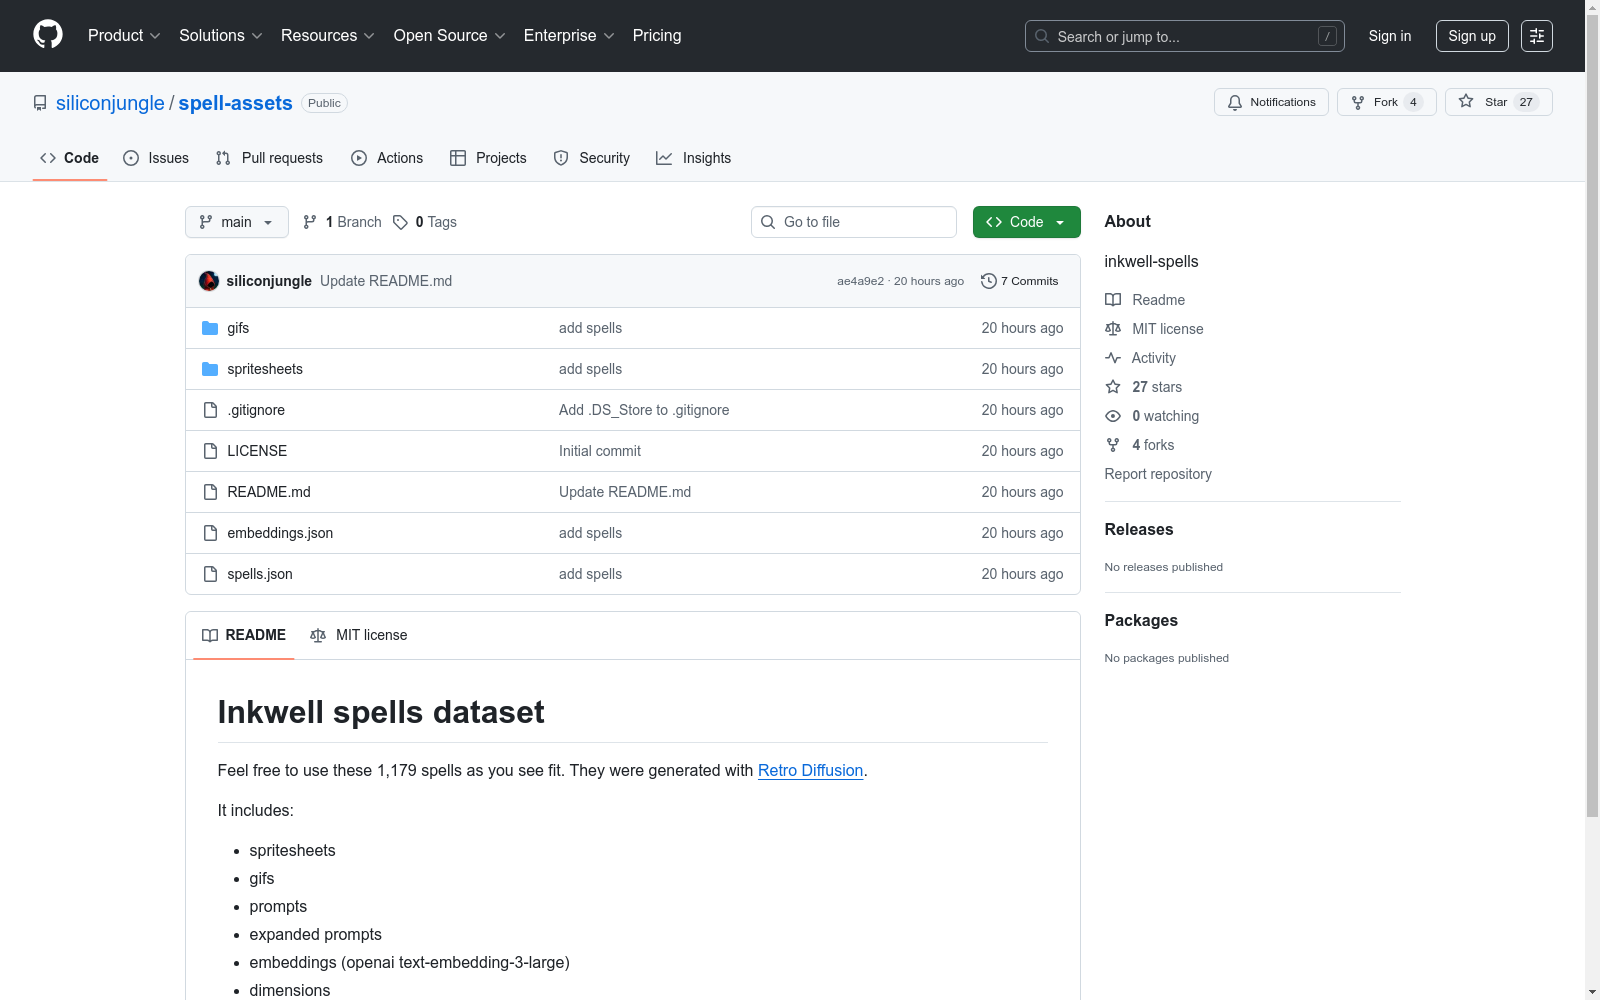Click the command palette icon in header
This screenshot has width=1600, height=1000.
click(x=1536, y=36)
